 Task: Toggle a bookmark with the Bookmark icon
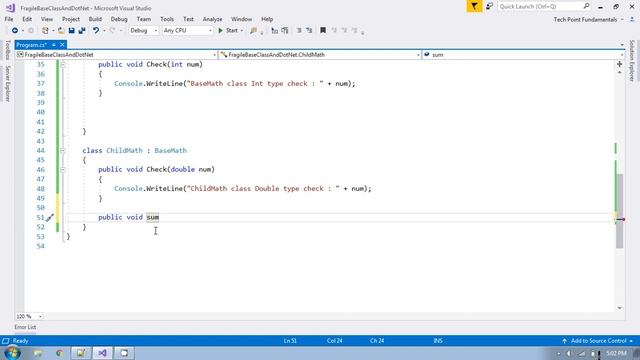click(323, 31)
